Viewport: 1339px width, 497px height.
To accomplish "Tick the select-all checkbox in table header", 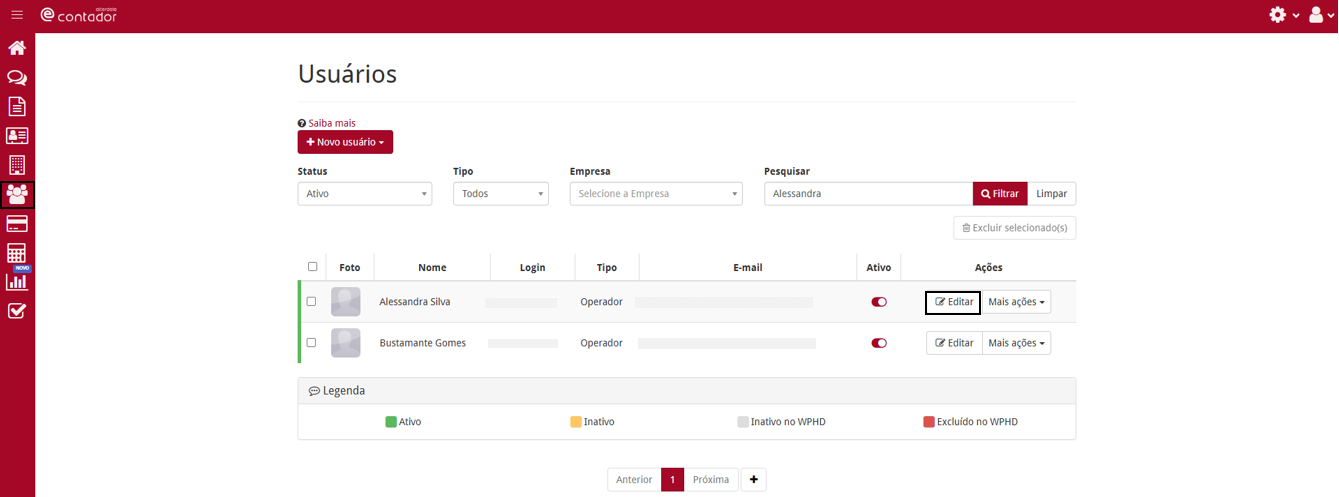I will pos(313,267).
